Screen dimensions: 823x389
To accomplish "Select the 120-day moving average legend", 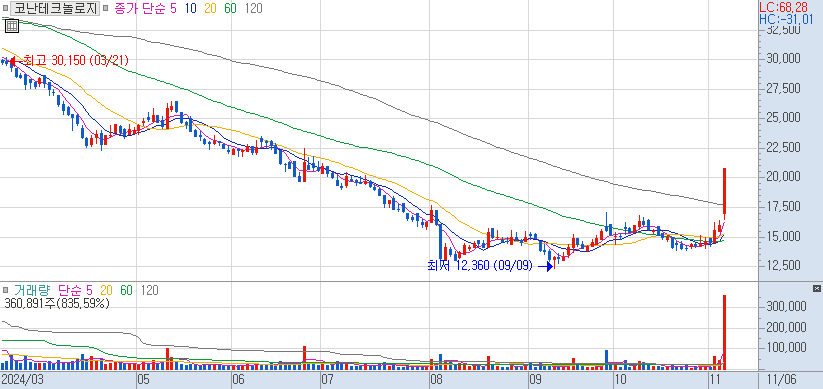I will tap(254, 8).
